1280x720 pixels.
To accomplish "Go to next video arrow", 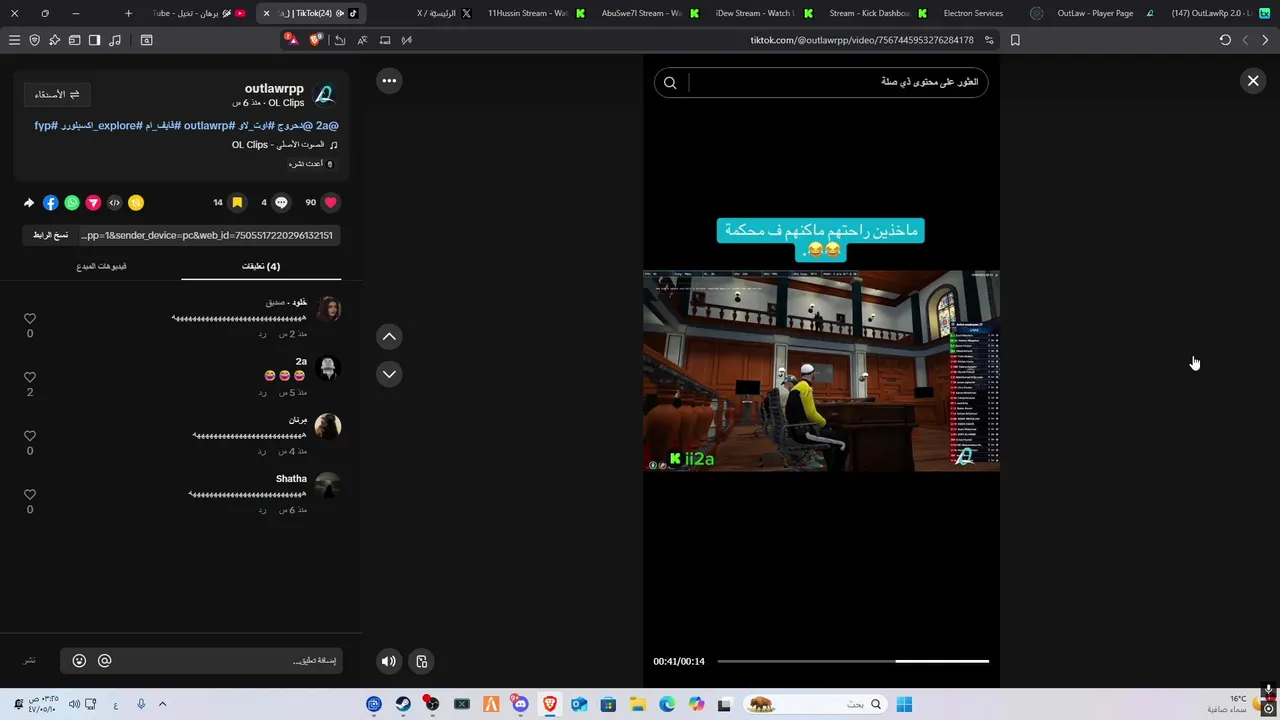I will click(389, 374).
